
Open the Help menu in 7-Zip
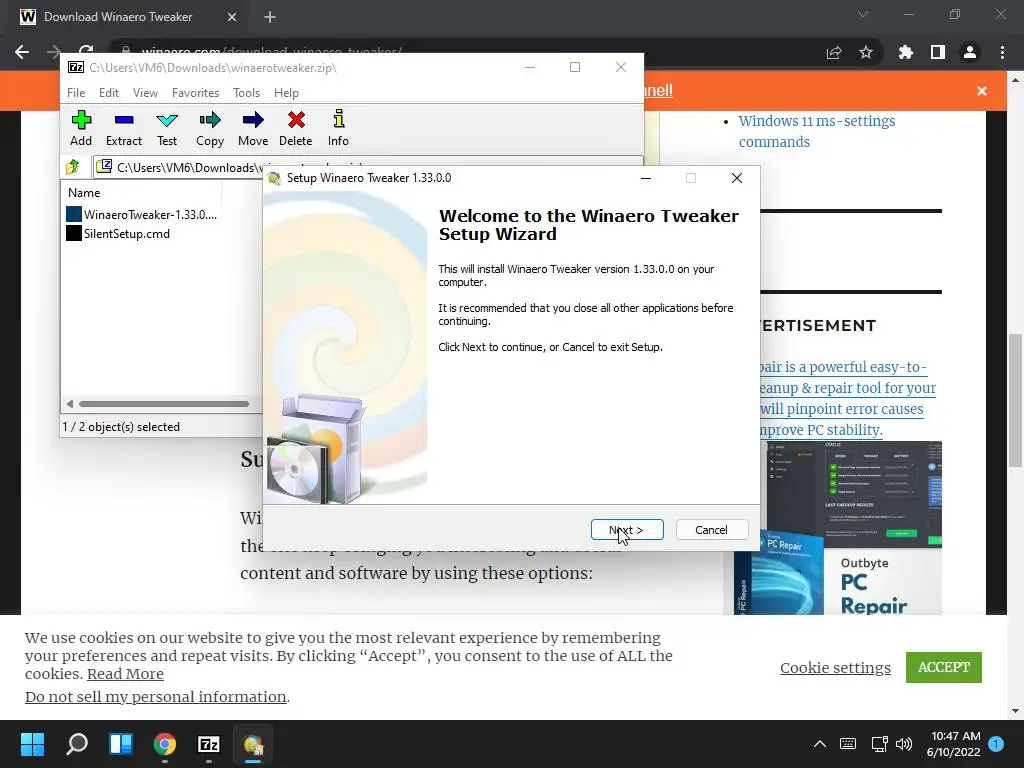pos(286,93)
